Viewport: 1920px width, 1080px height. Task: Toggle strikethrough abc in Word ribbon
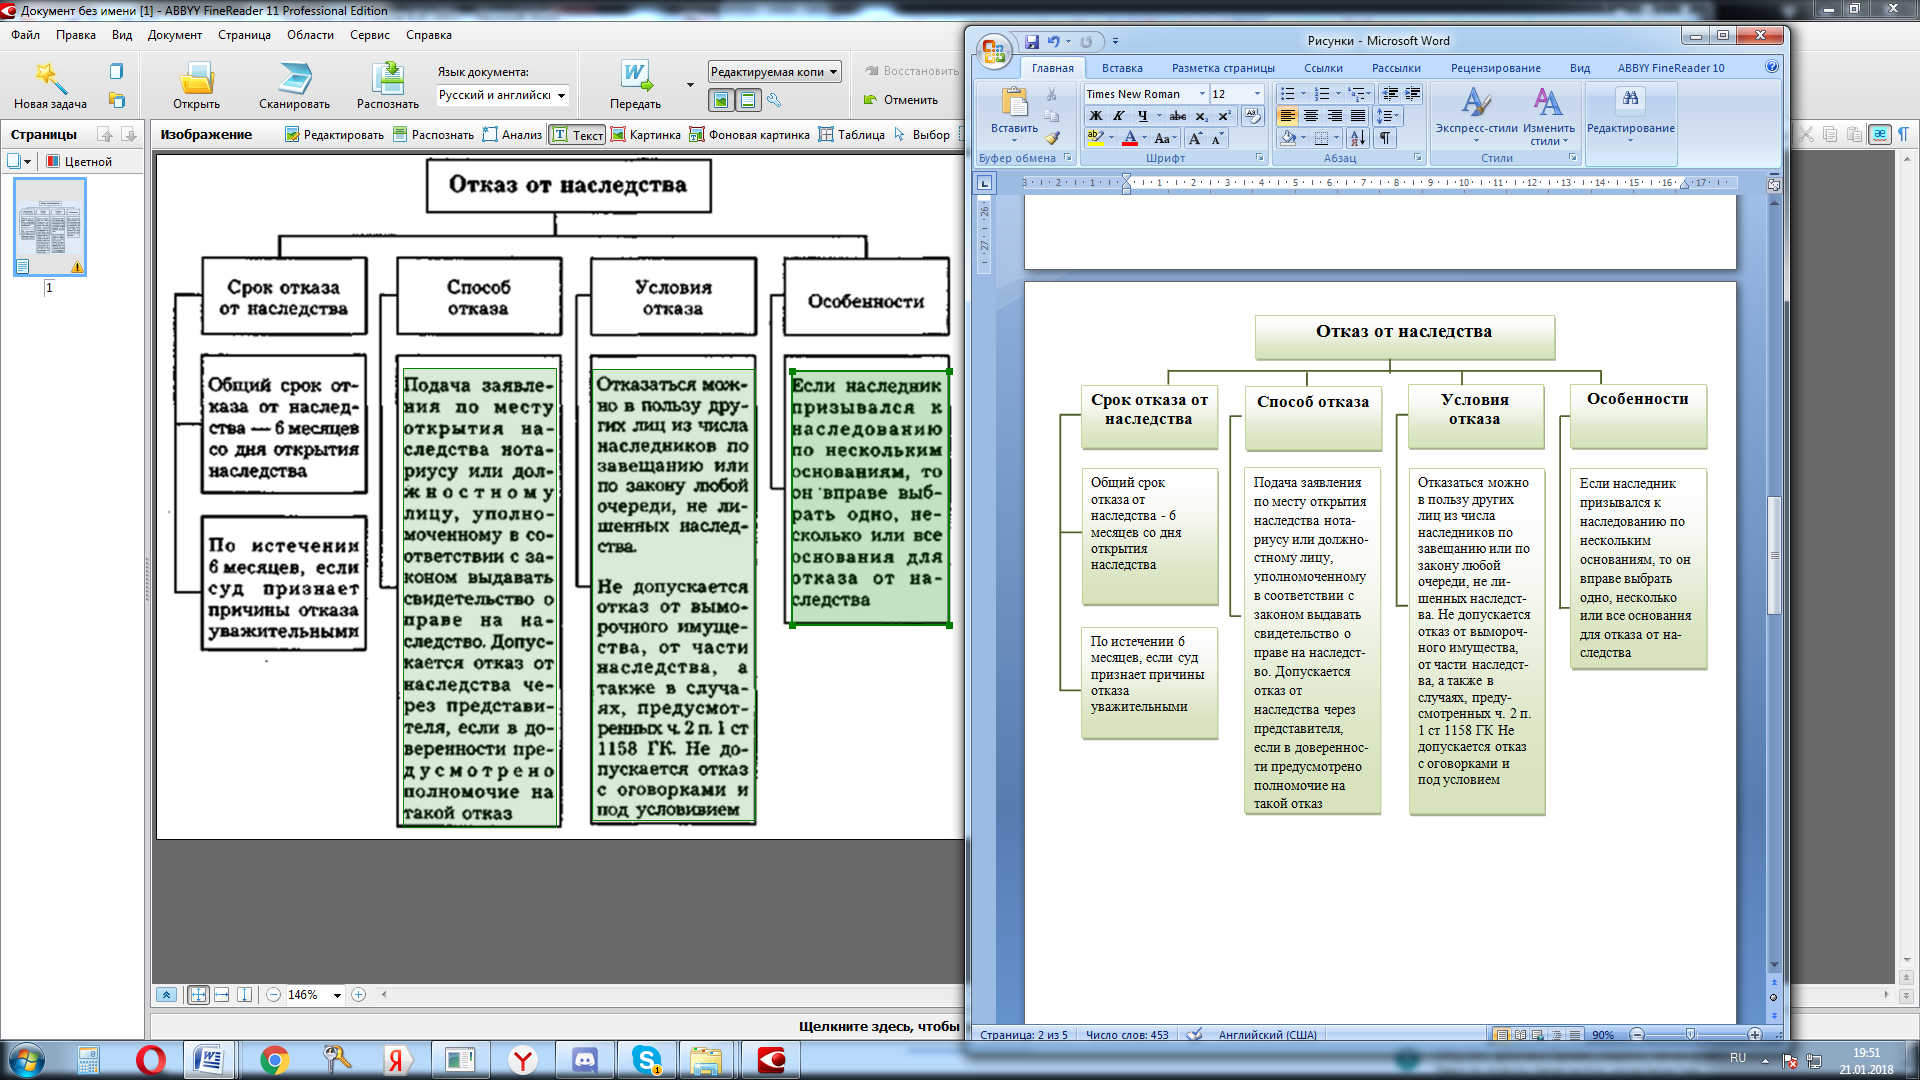click(x=1178, y=116)
